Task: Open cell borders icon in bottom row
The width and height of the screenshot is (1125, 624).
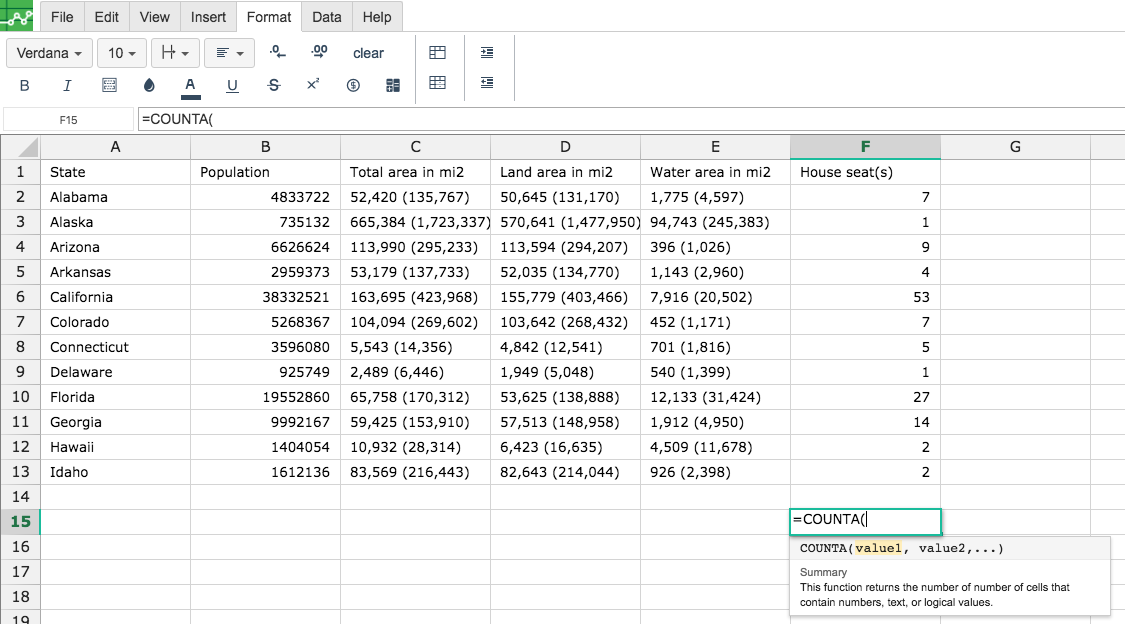Action: [x=109, y=86]
